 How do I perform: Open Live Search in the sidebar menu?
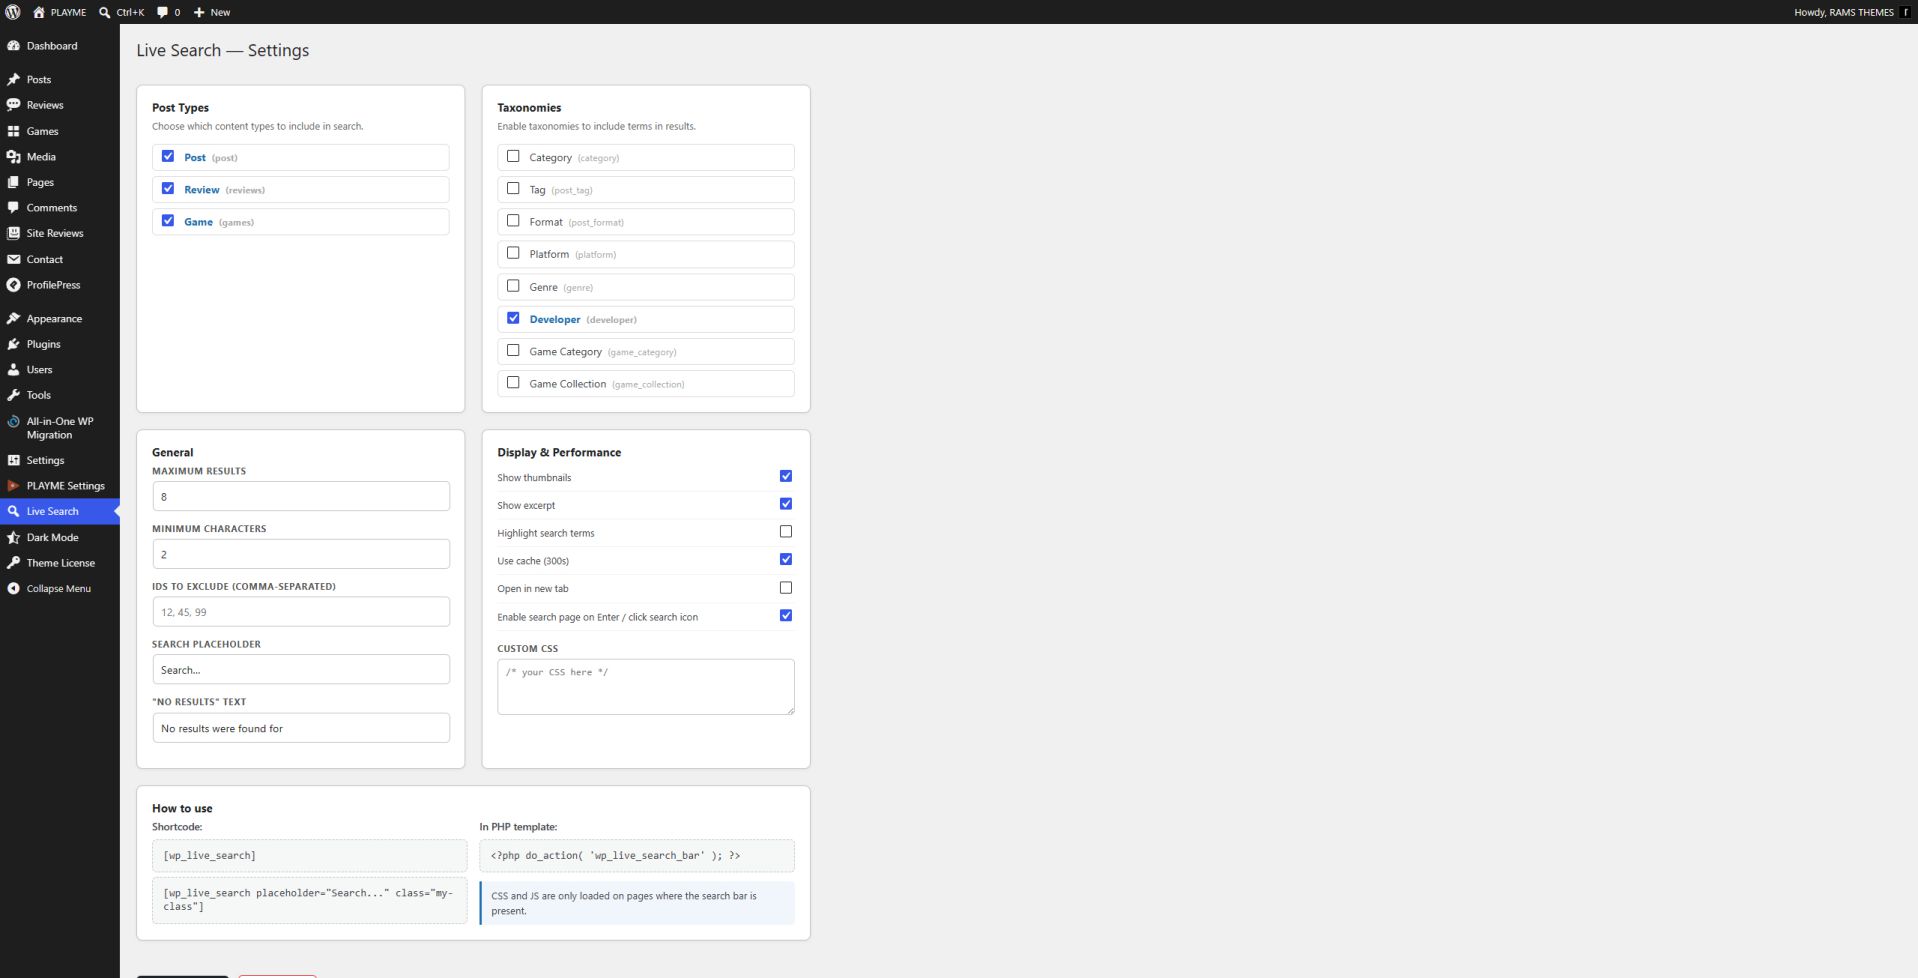point(60,511)
